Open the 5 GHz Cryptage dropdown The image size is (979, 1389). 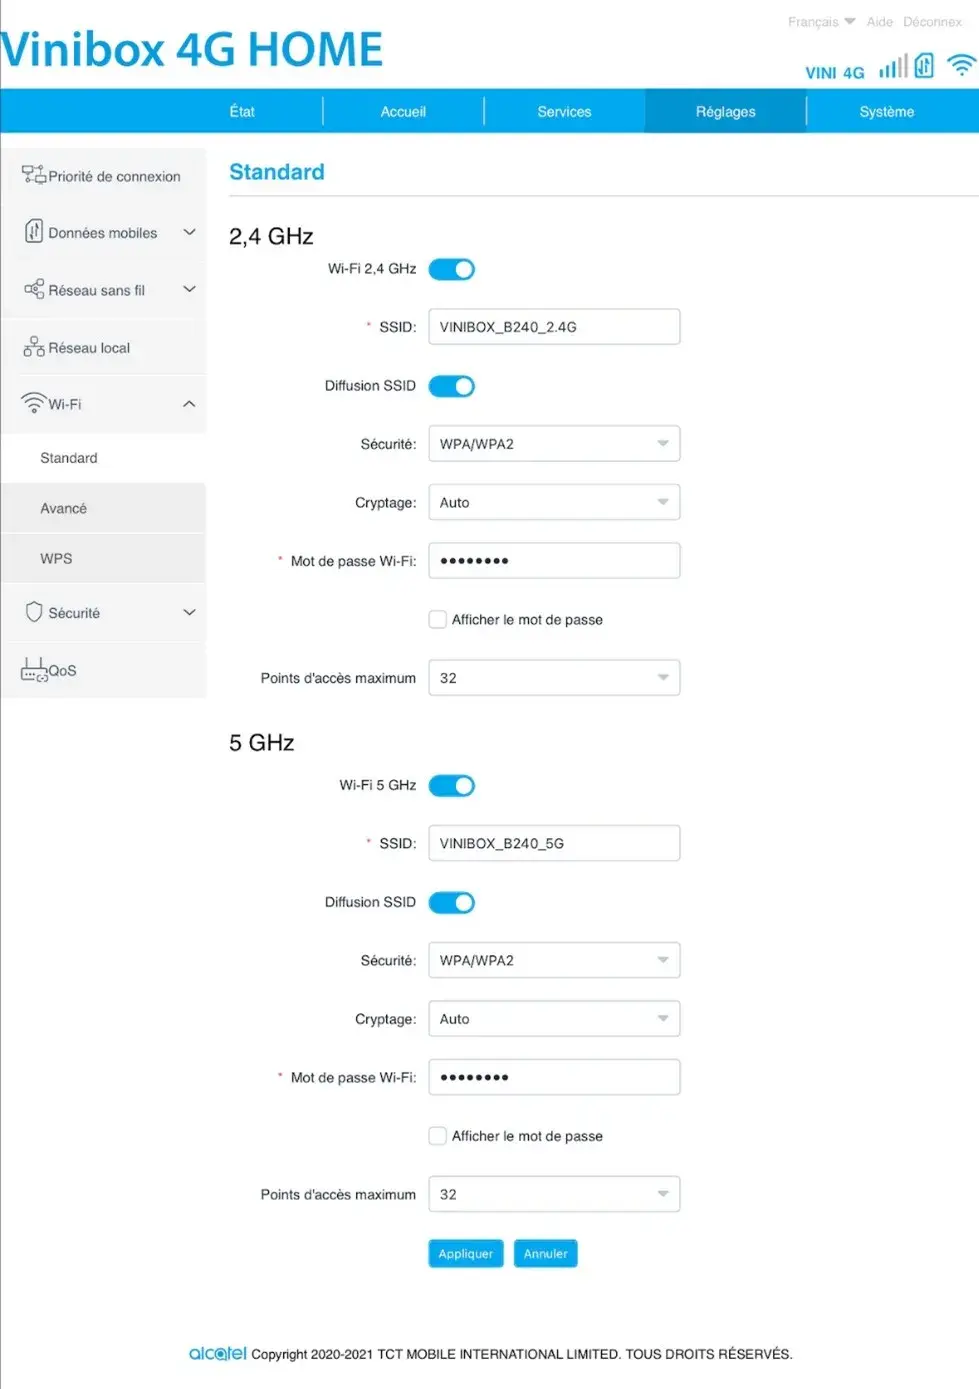[x=554, y=1019]
